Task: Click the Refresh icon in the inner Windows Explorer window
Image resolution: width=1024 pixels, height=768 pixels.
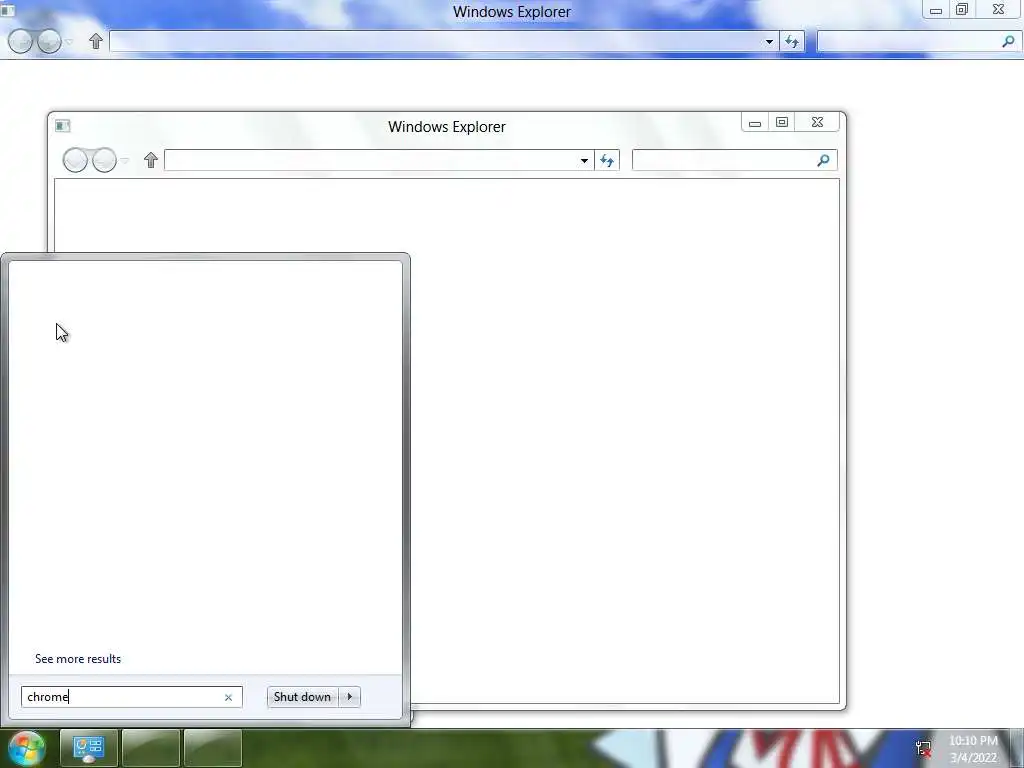Action: click(607, 161)
